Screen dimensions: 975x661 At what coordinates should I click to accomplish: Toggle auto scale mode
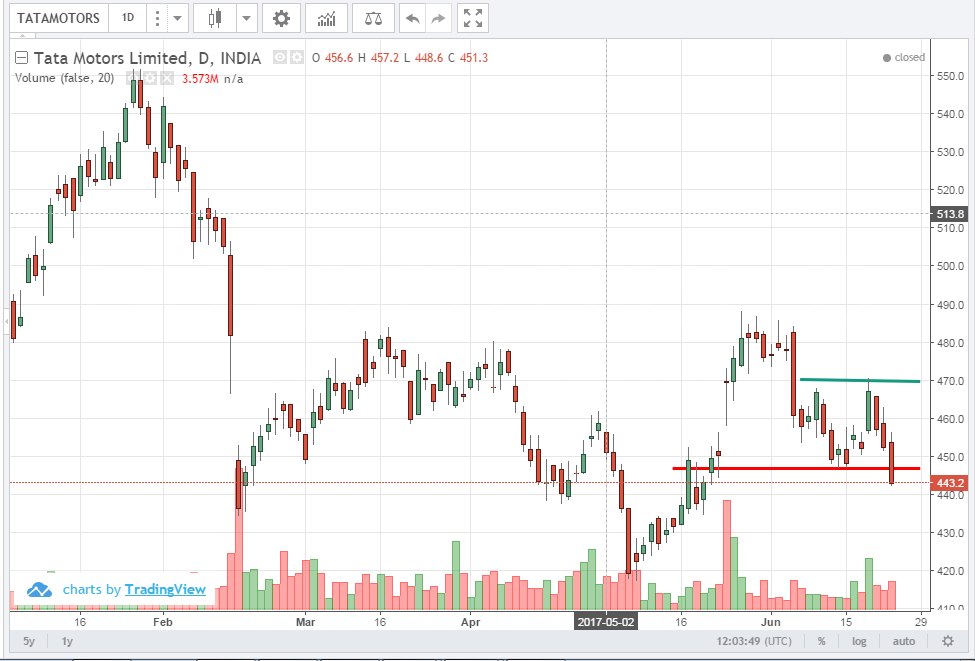click(903, 641)
